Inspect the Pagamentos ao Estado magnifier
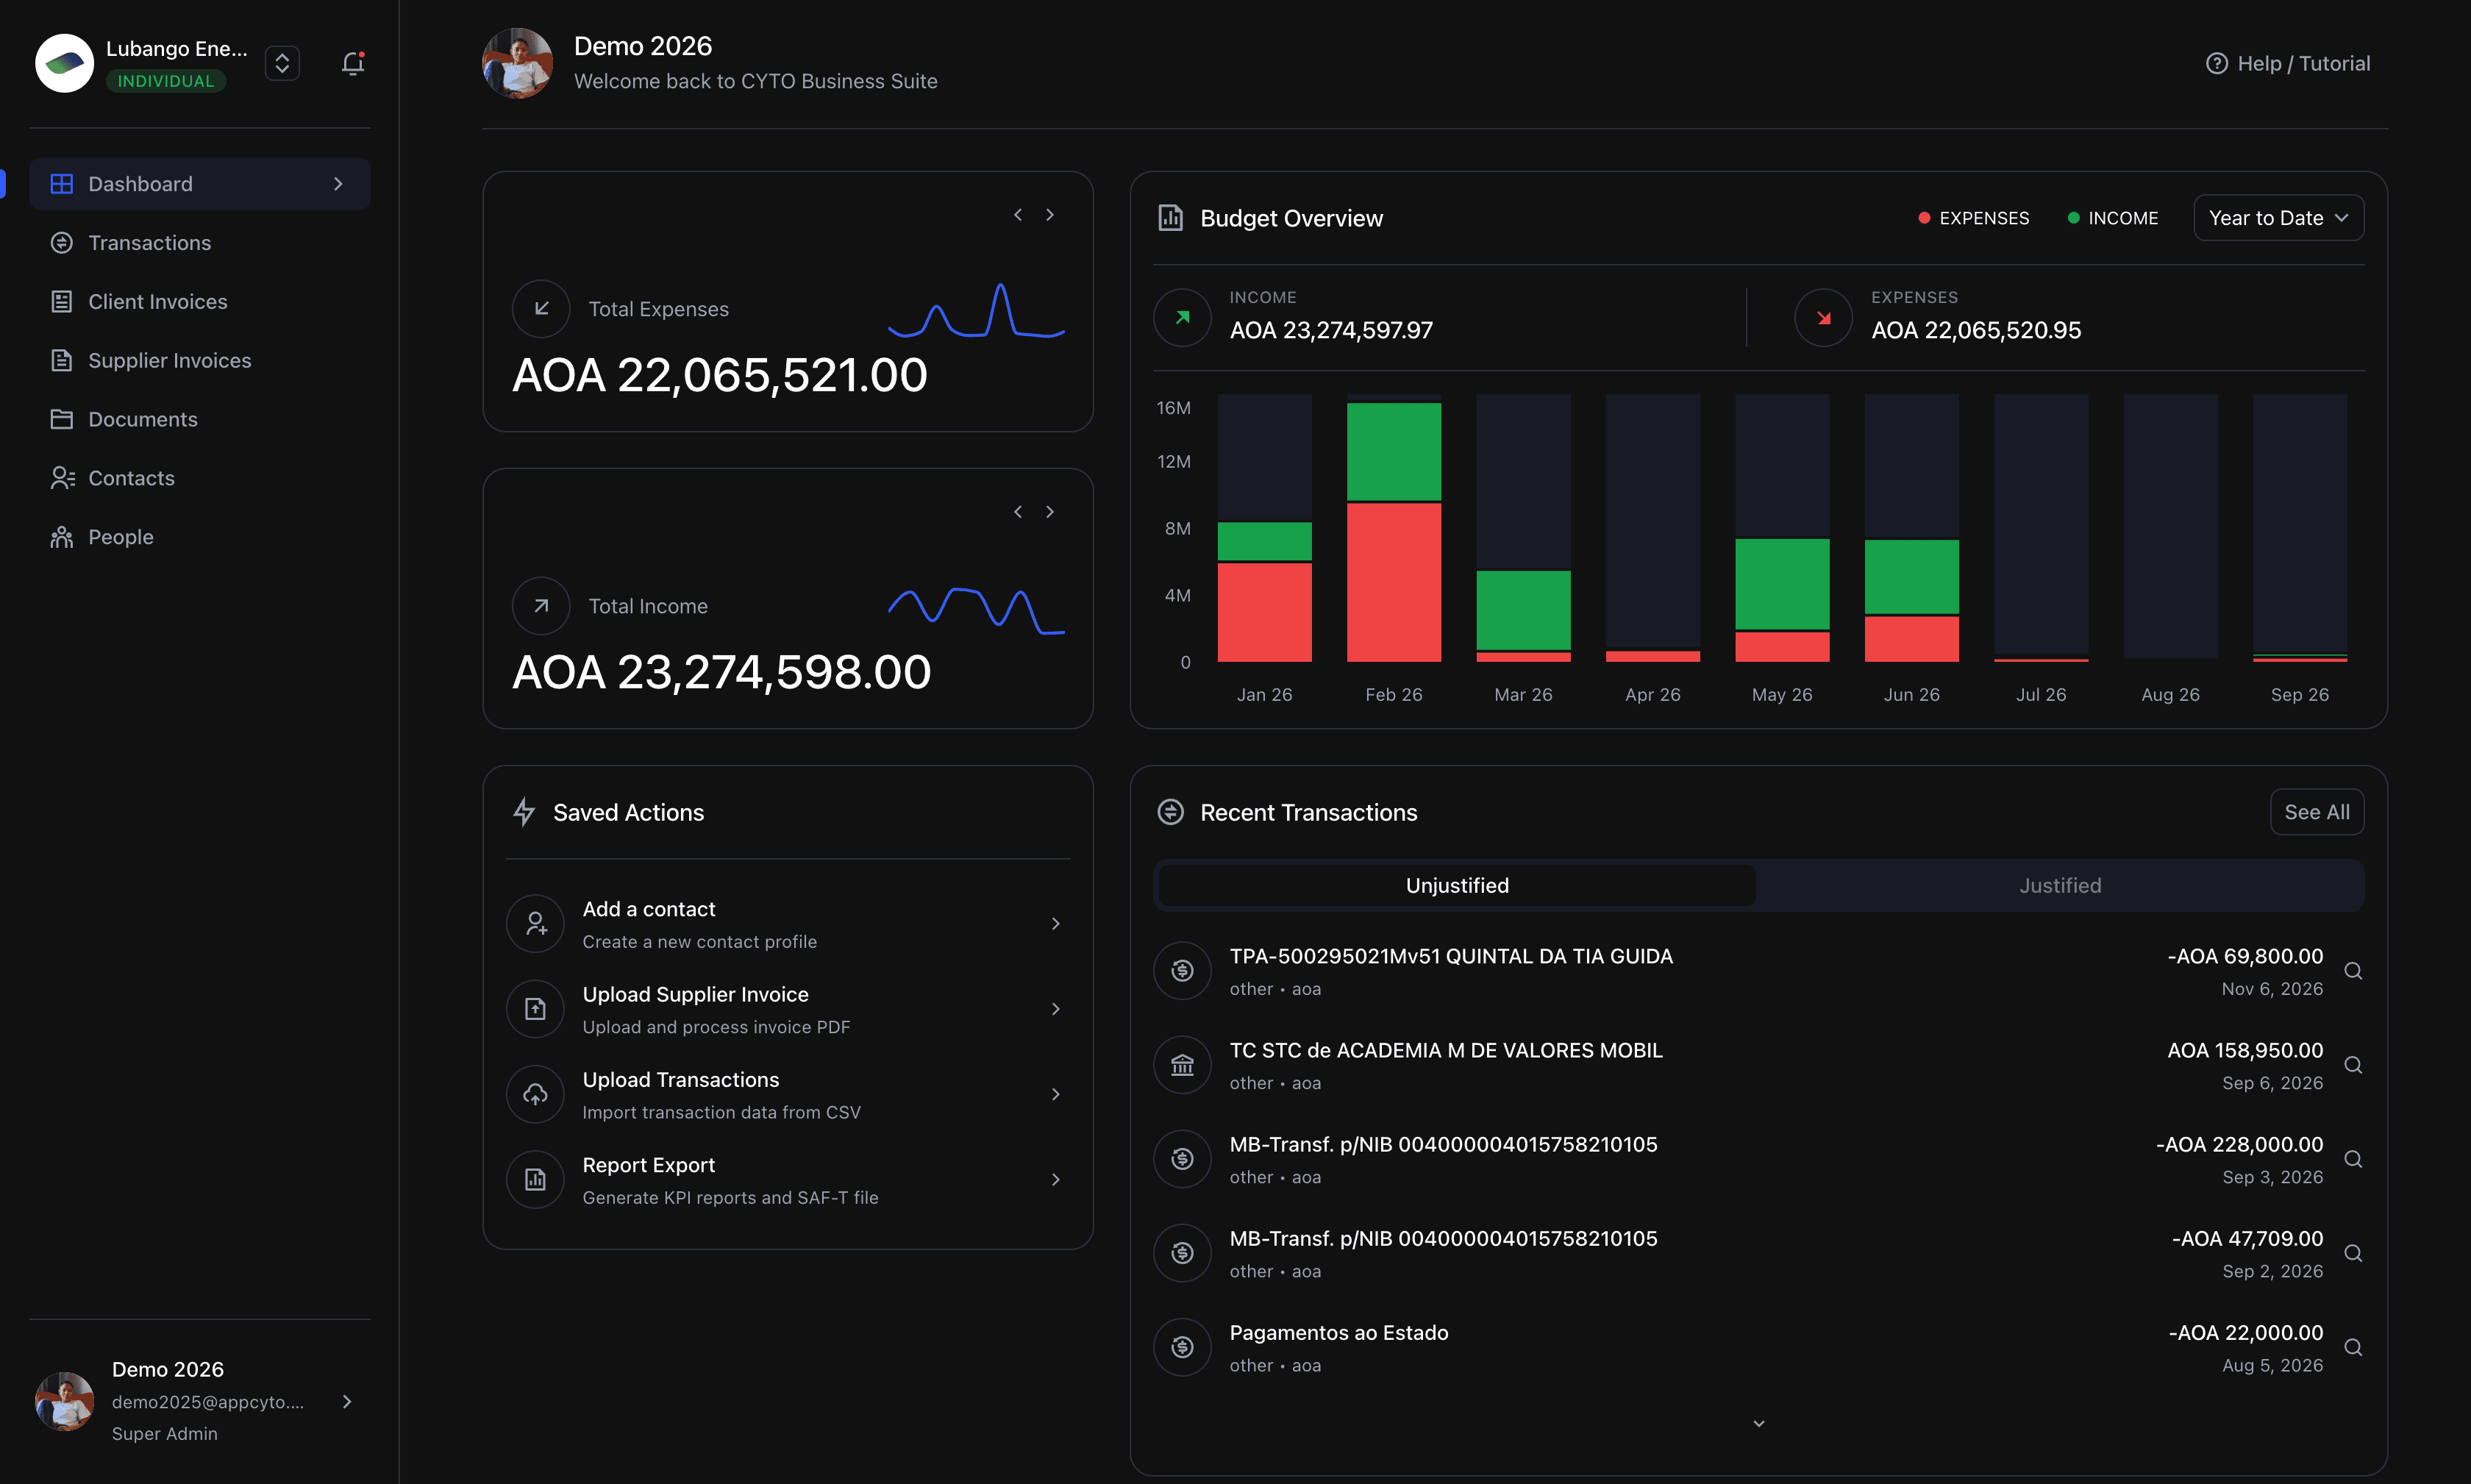The height and width of the screenshot is (1484, 2471). coord(2353,1347)
